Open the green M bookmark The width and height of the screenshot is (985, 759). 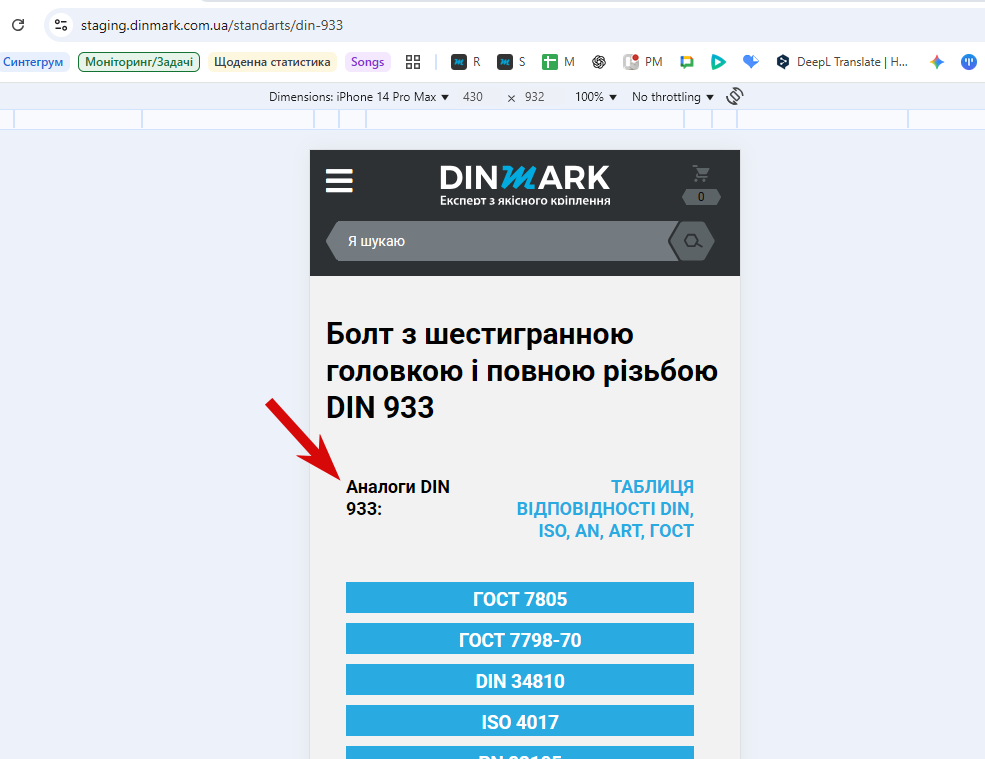558,62
